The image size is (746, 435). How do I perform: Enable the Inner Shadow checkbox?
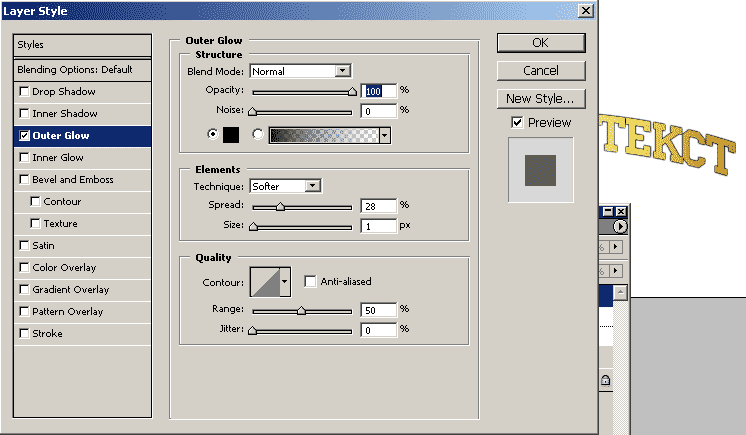tap(24, 113)
